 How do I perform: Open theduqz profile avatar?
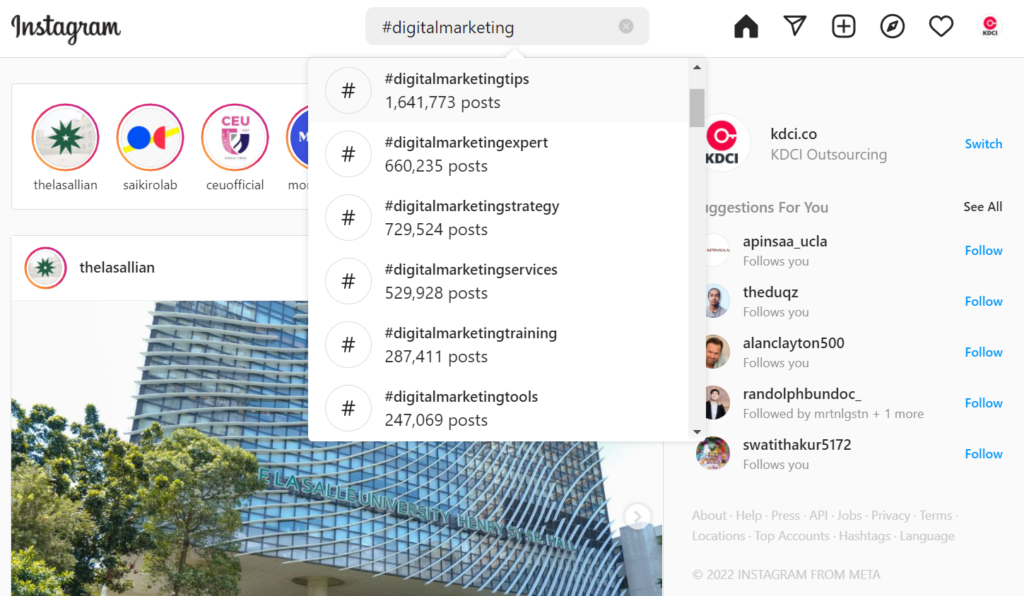coord(717,302)
